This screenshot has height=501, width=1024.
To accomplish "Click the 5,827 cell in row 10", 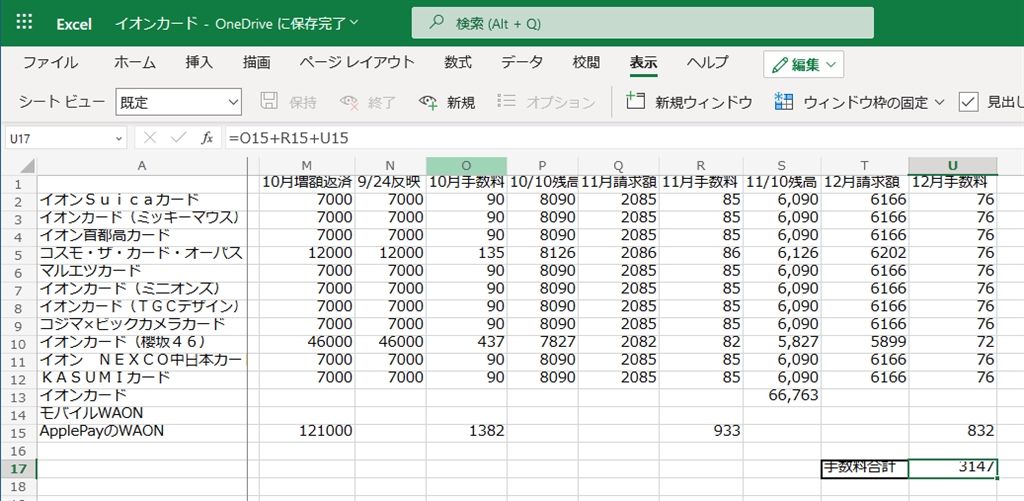I will pos(782,342).
